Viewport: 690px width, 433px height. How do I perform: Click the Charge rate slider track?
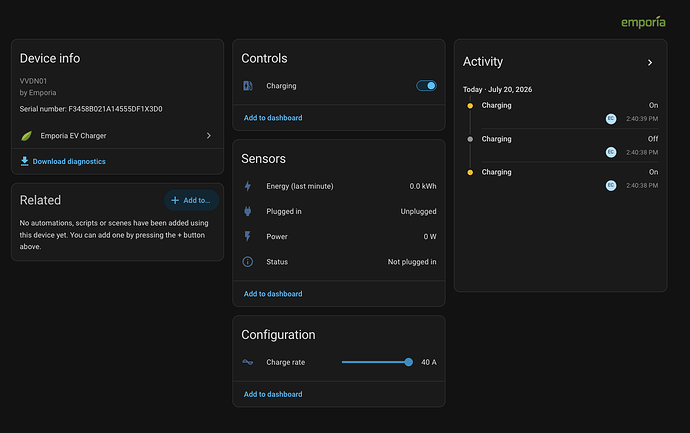pyautogui.click(x=375, y=362)
